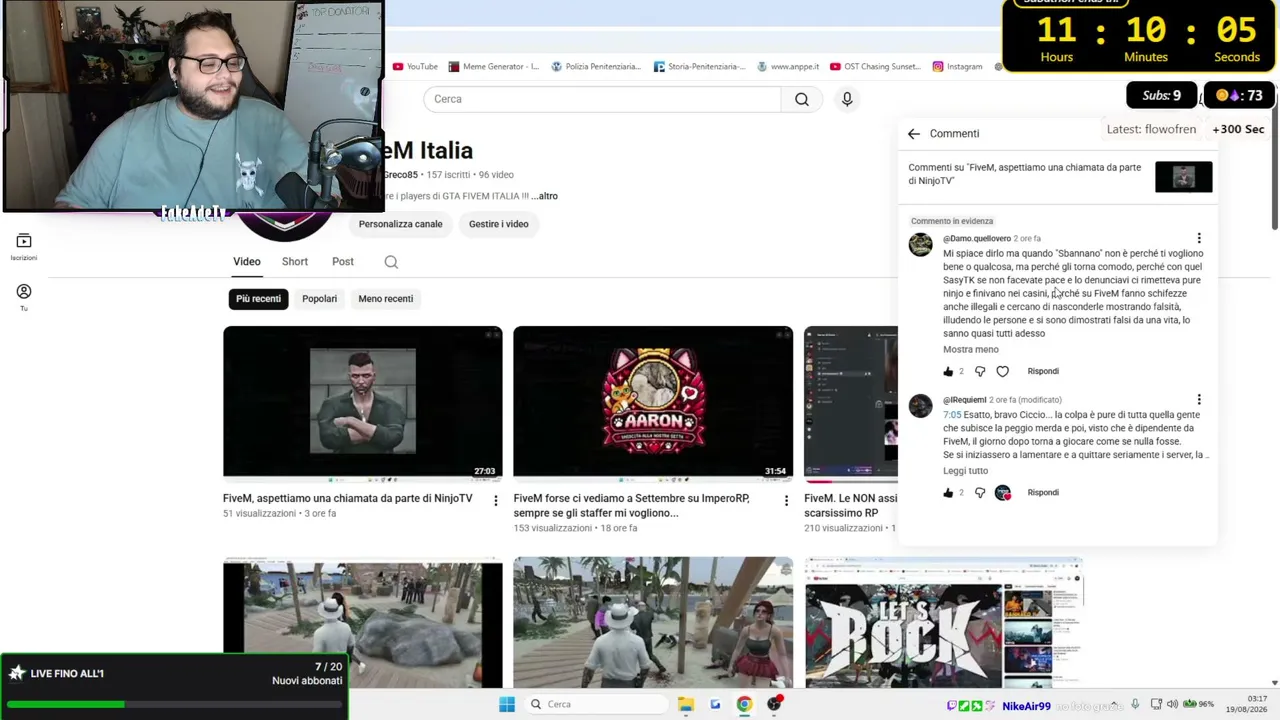The width and height of the screenshot is (1280, 720).
Task: Open options menu on @Damo.quellovero's comment
Action: 1199,238
